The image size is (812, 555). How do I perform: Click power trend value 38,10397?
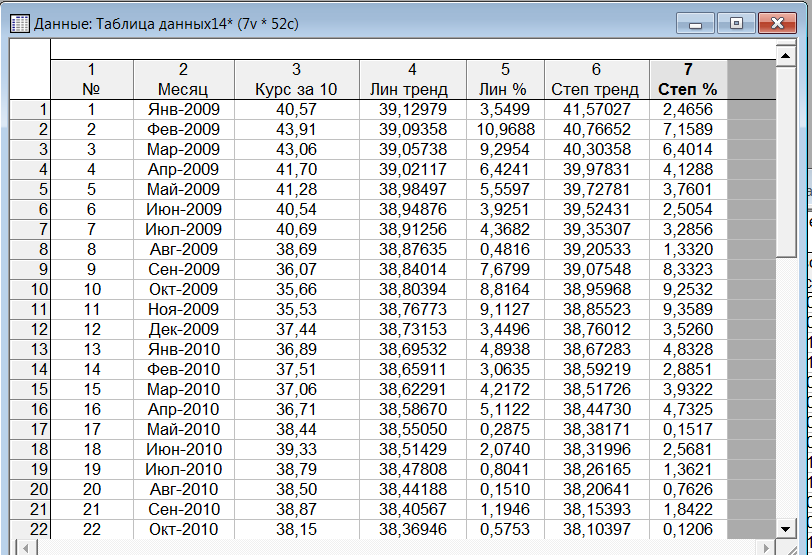(597, 530)
